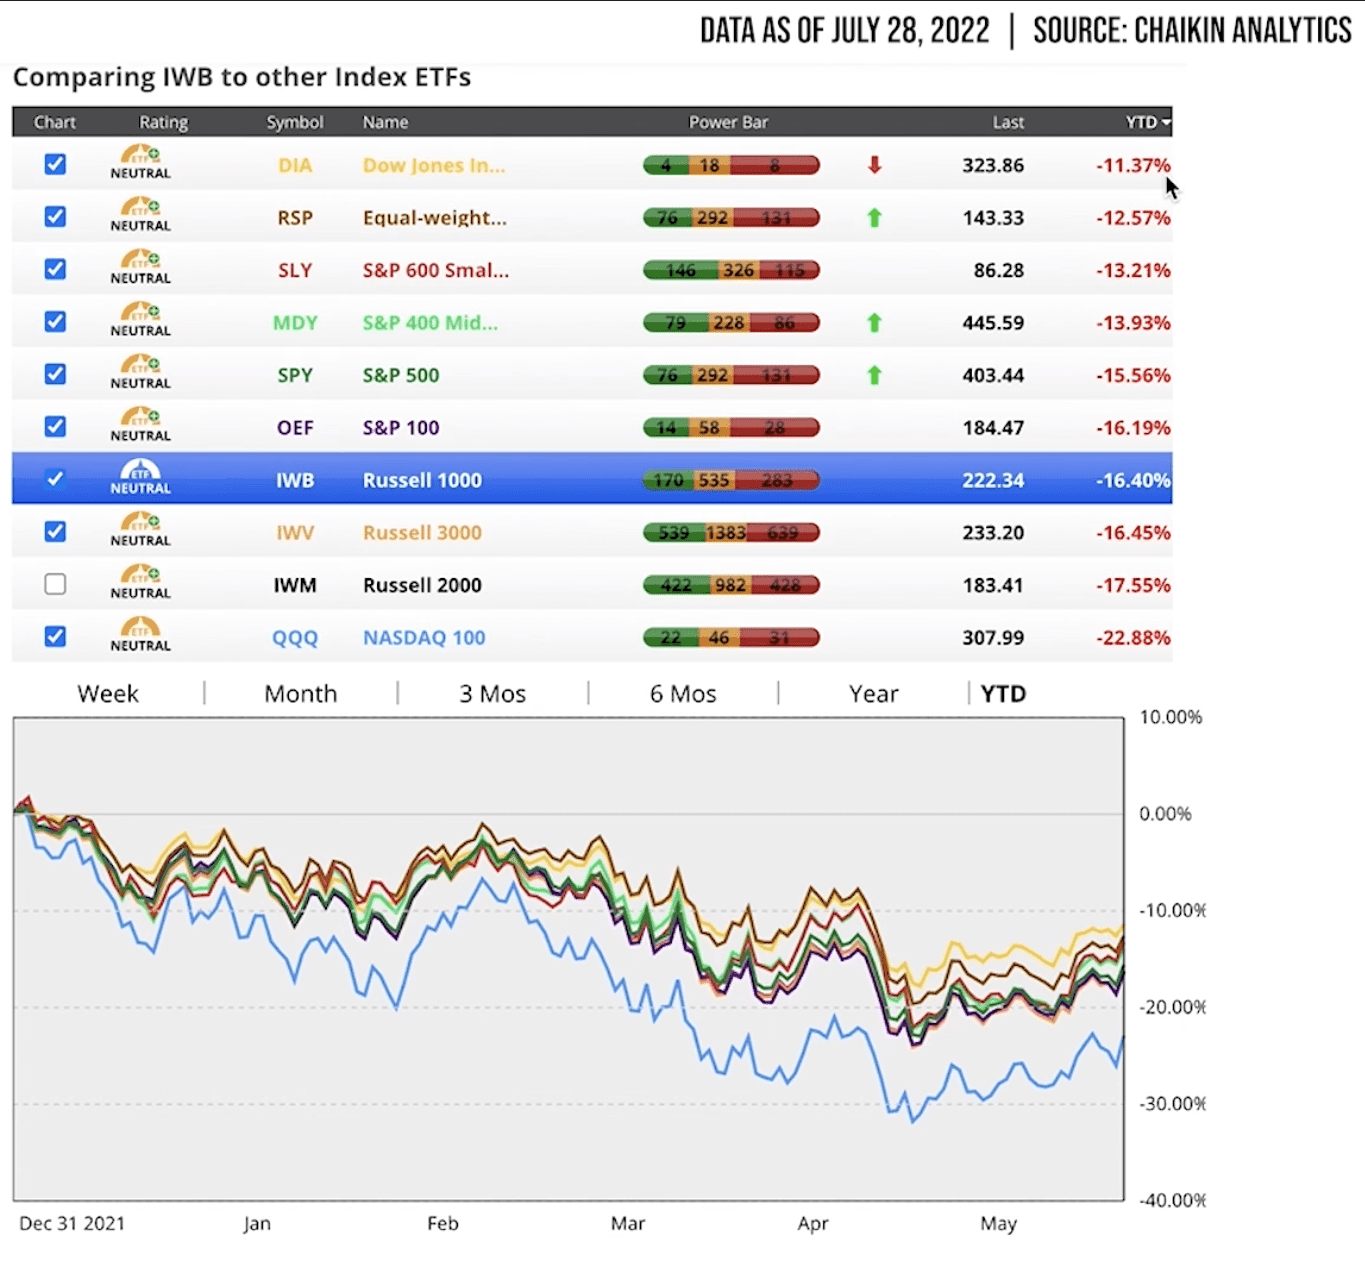The image size is (1365, 1269).
Task: Sort by the Last column header
Action: (x=1008, y=122)
